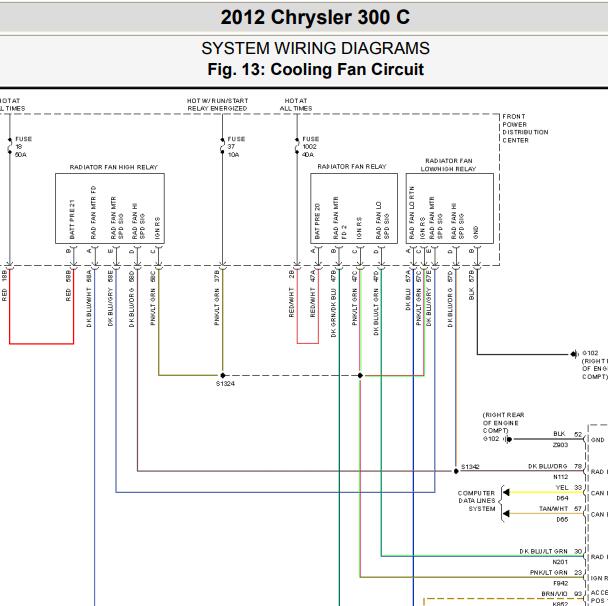Click the "Fig. 13: Cooling Fan Circuit" caption

[x=315, y=69]
